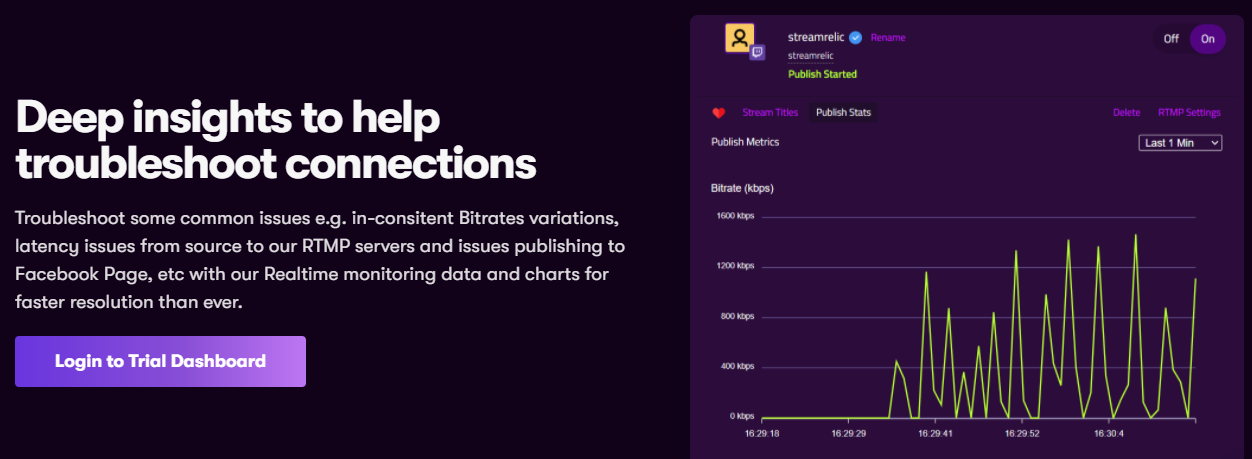1252x459 pixels.
Task: Click the red heart icon
Action: point(718,113)
